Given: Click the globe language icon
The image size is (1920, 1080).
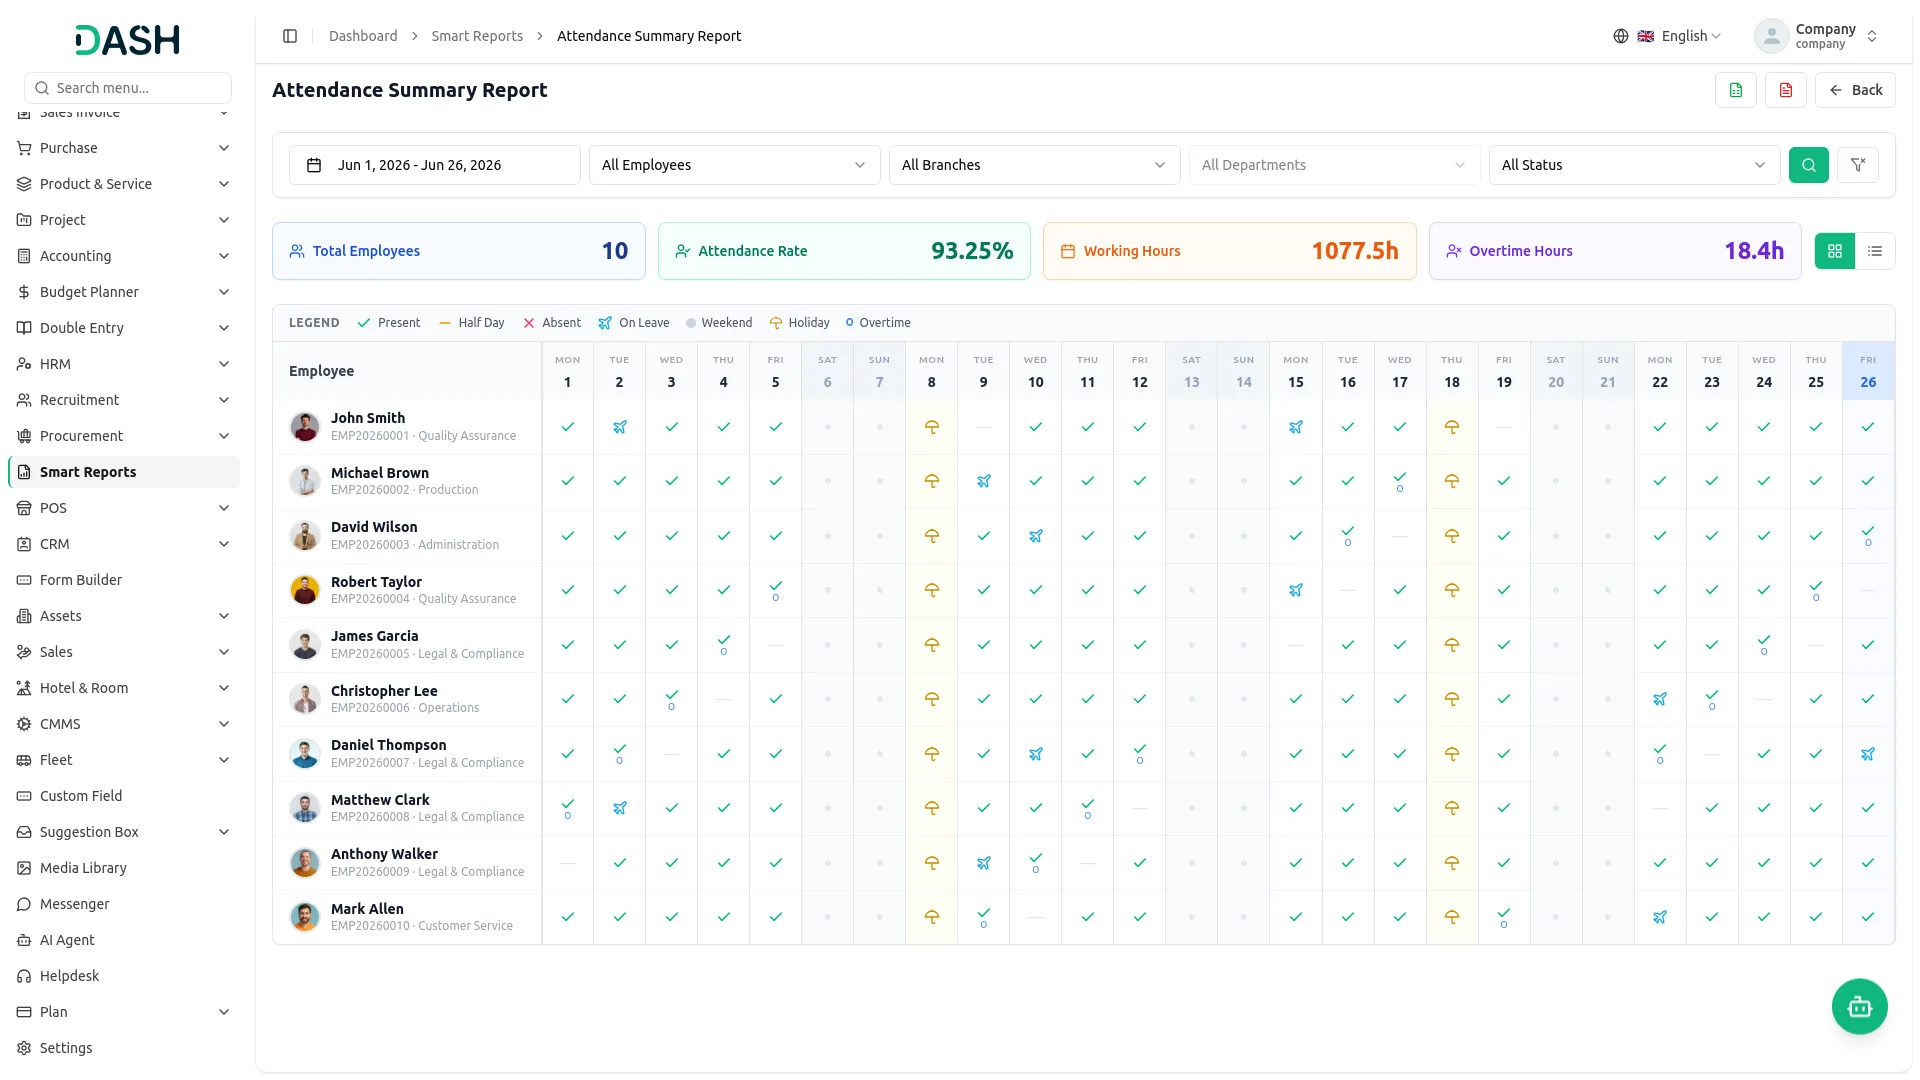Looking at the screenshot, I should 1621,36.
